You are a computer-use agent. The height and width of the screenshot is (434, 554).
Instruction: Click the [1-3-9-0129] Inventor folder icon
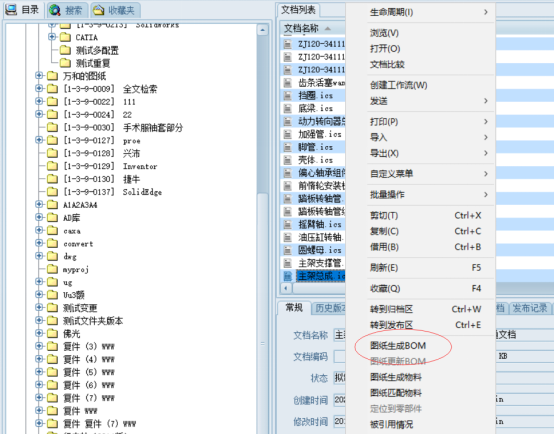tap(52, 166)
